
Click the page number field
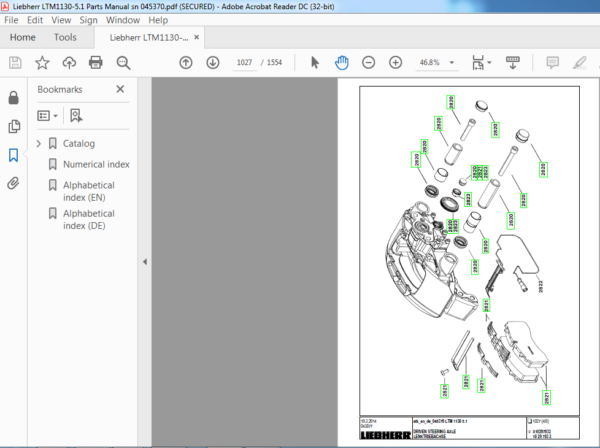[x=244, y=62]
